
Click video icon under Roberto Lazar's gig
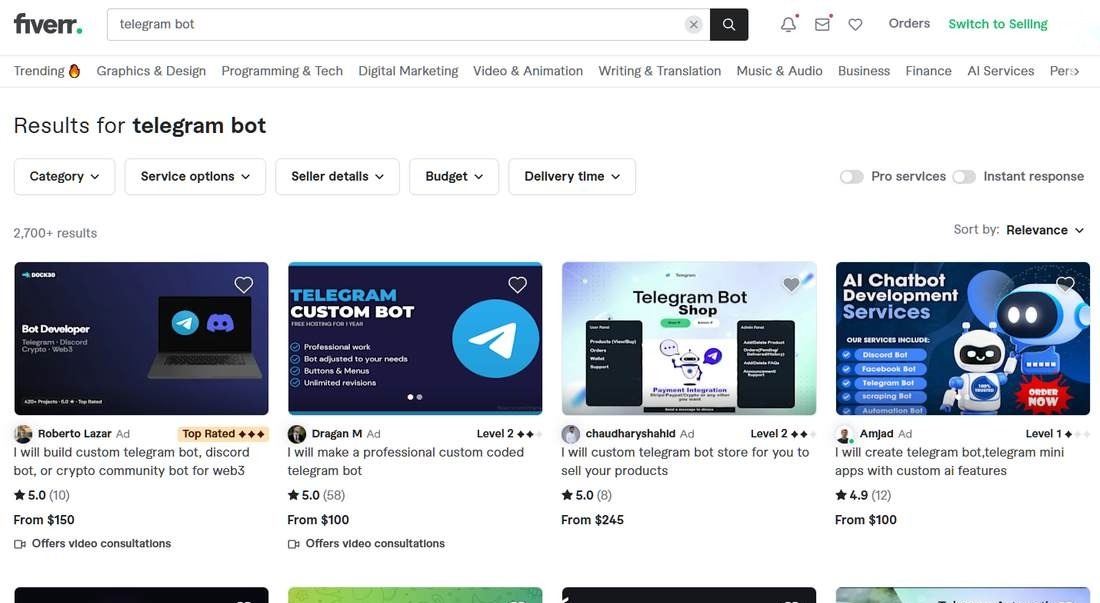(x=20, y=544)
